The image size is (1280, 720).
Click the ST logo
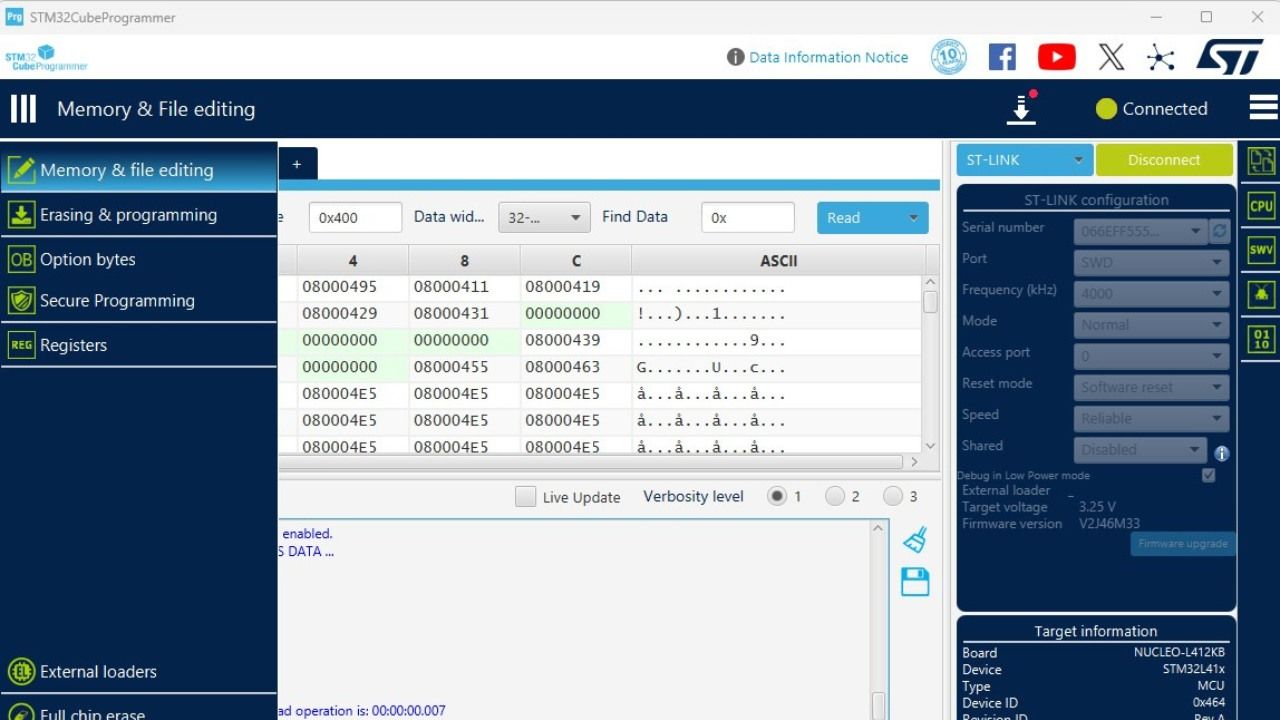click(x=1230, y=57)
